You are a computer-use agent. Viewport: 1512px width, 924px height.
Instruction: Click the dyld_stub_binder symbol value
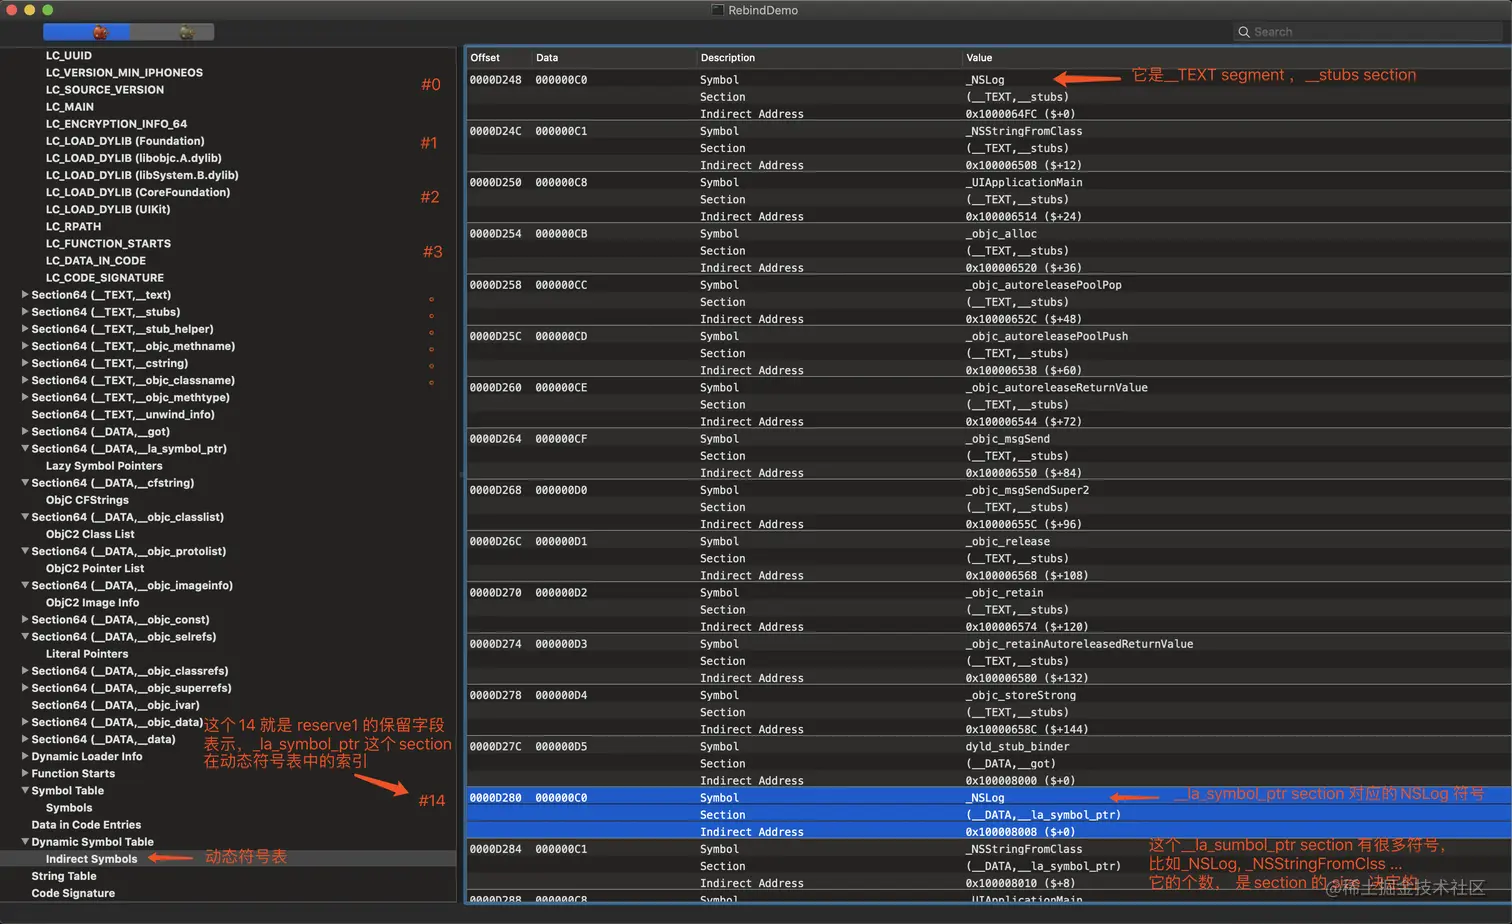click(x=1017, y=747)
